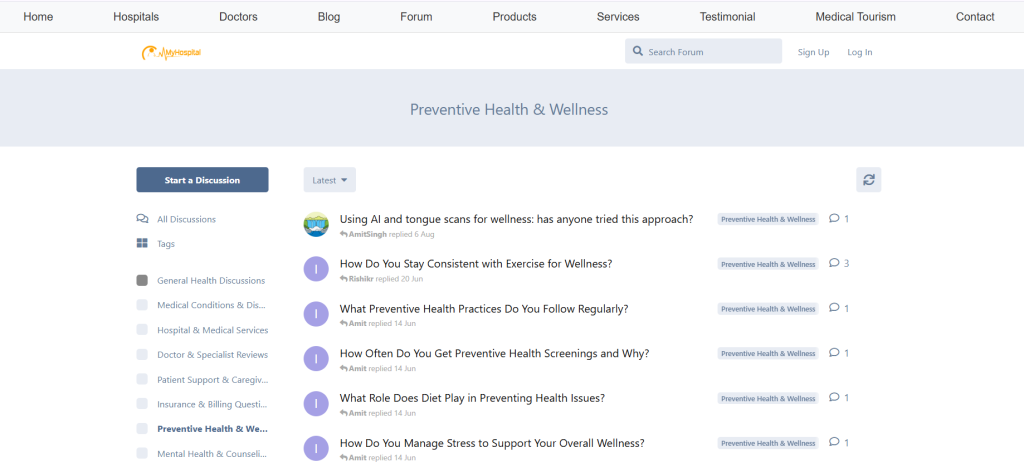Focus the Search Forum input field
Viewport: 1024px width, 472px height.
click(x=710, y=52)
